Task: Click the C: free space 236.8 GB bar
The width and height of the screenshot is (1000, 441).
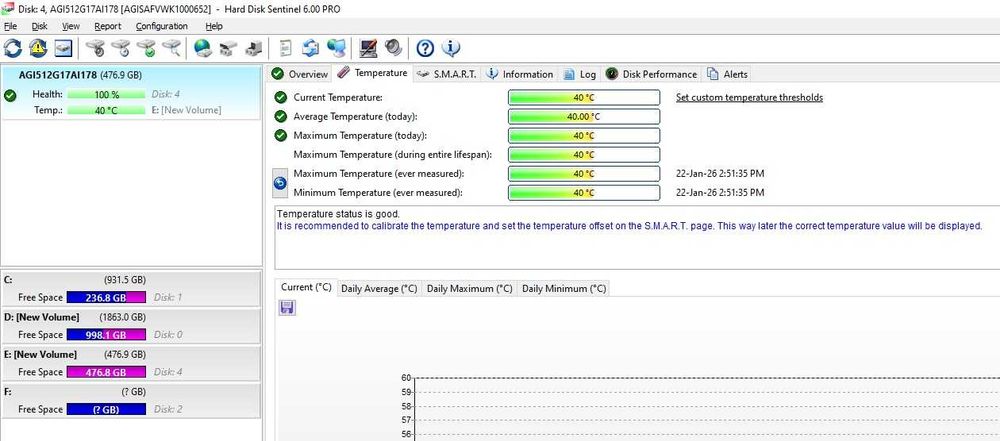Action: click(x=107, y=297)
